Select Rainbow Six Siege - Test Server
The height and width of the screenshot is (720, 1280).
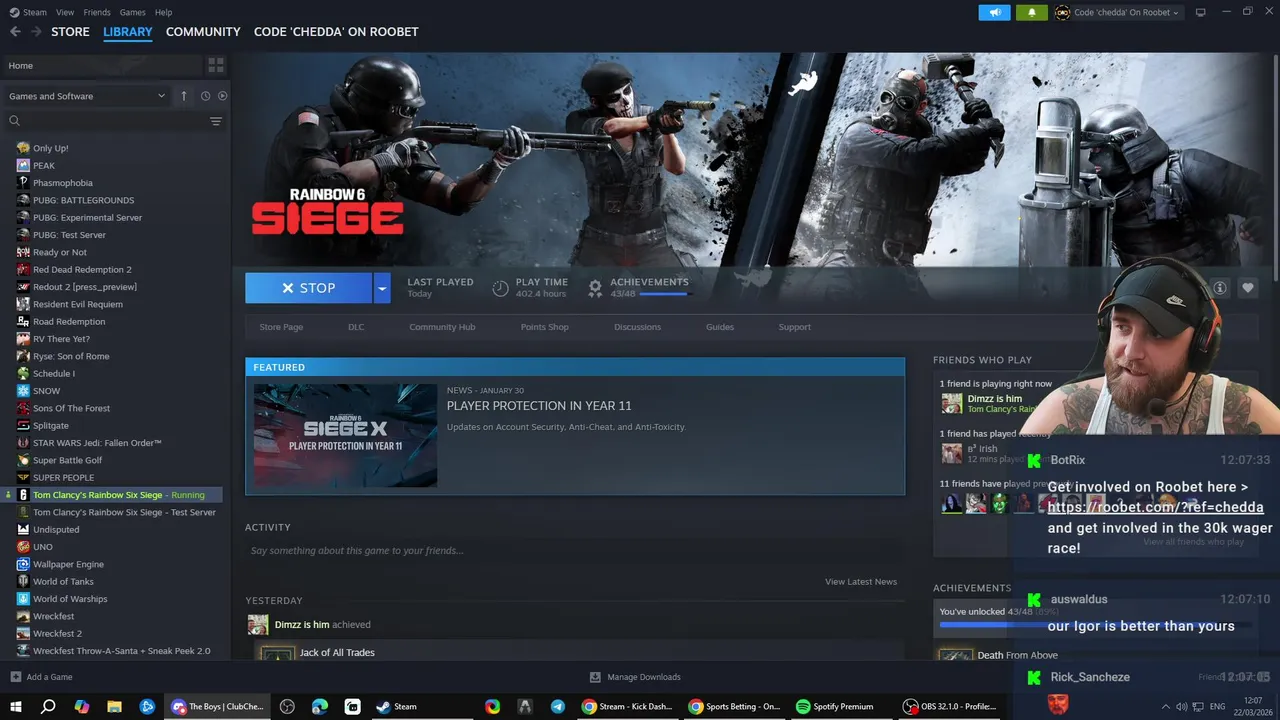click(124, 512)
